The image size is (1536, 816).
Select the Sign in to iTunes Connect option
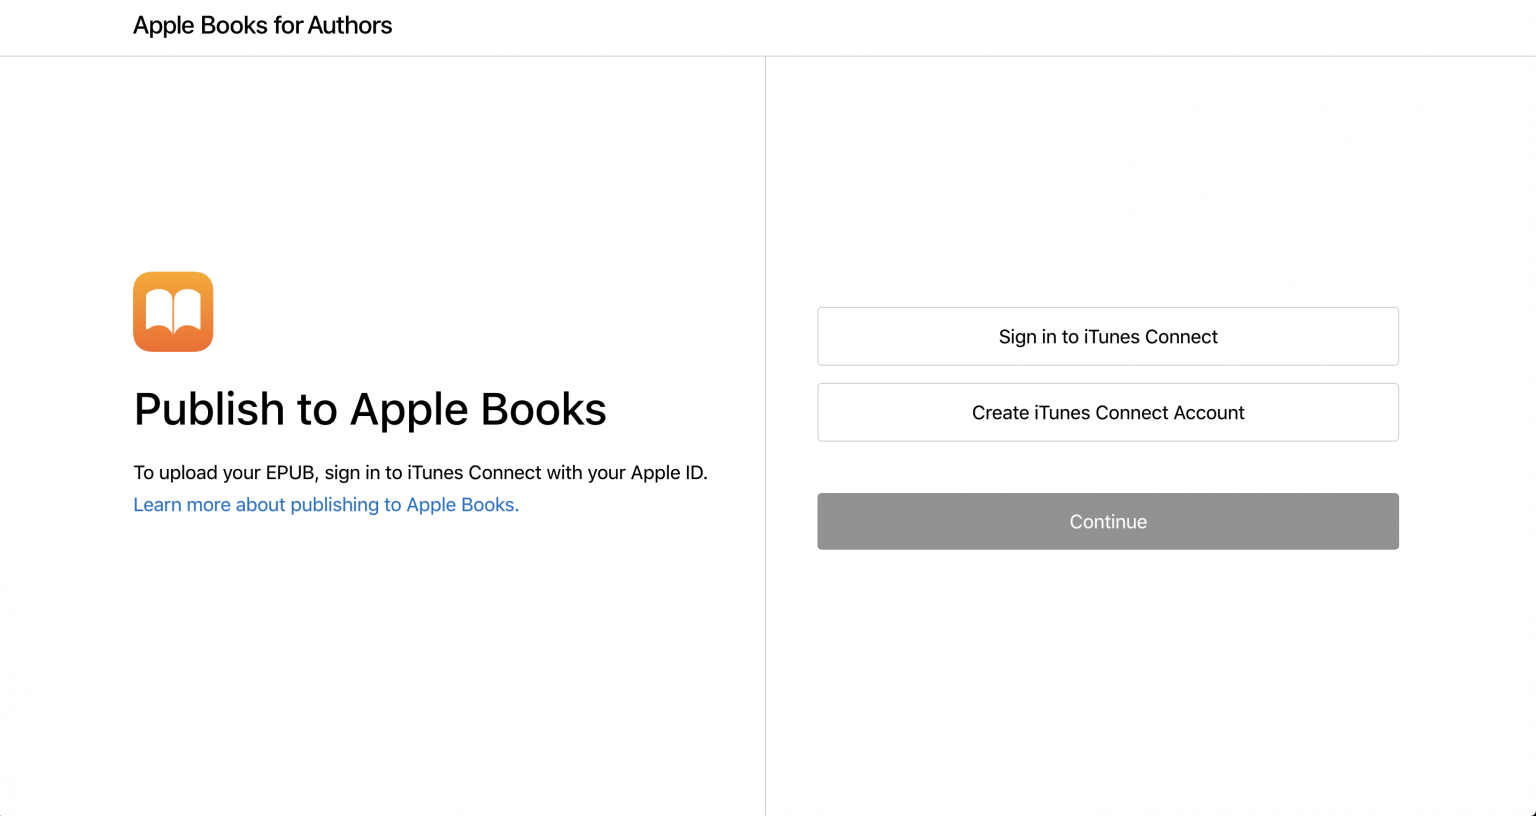(x=1107, y=336)
